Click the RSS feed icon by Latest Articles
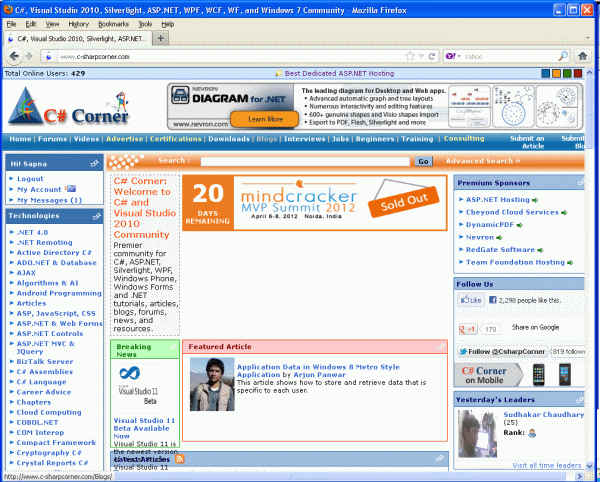600x482 pixels. tap(179, 459)
